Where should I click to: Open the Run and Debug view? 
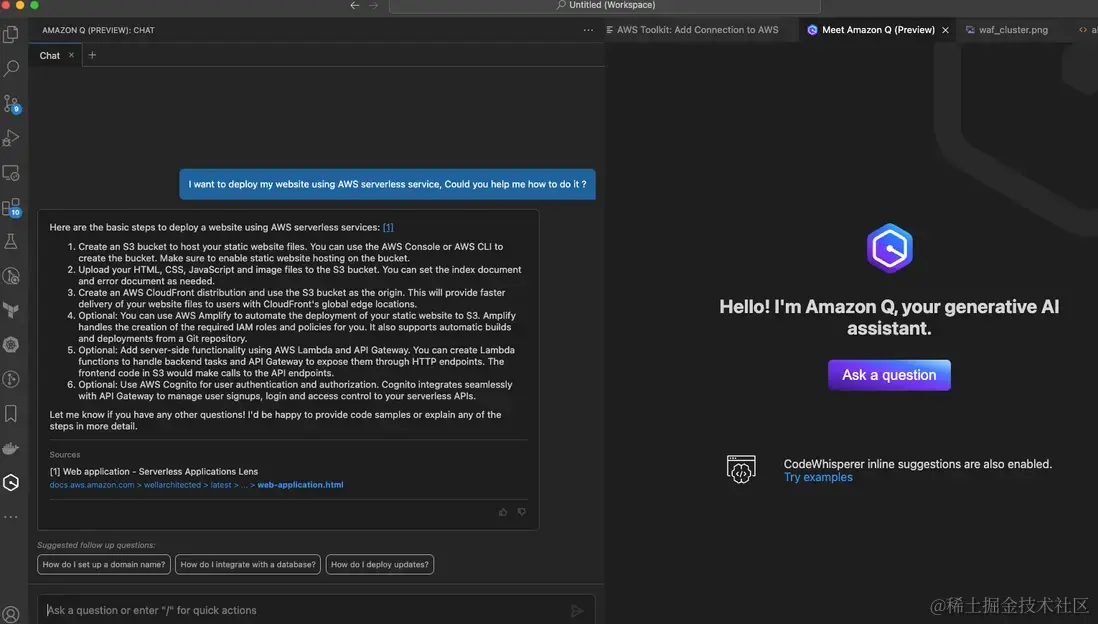pyautogui.click(x=11, y=137)
